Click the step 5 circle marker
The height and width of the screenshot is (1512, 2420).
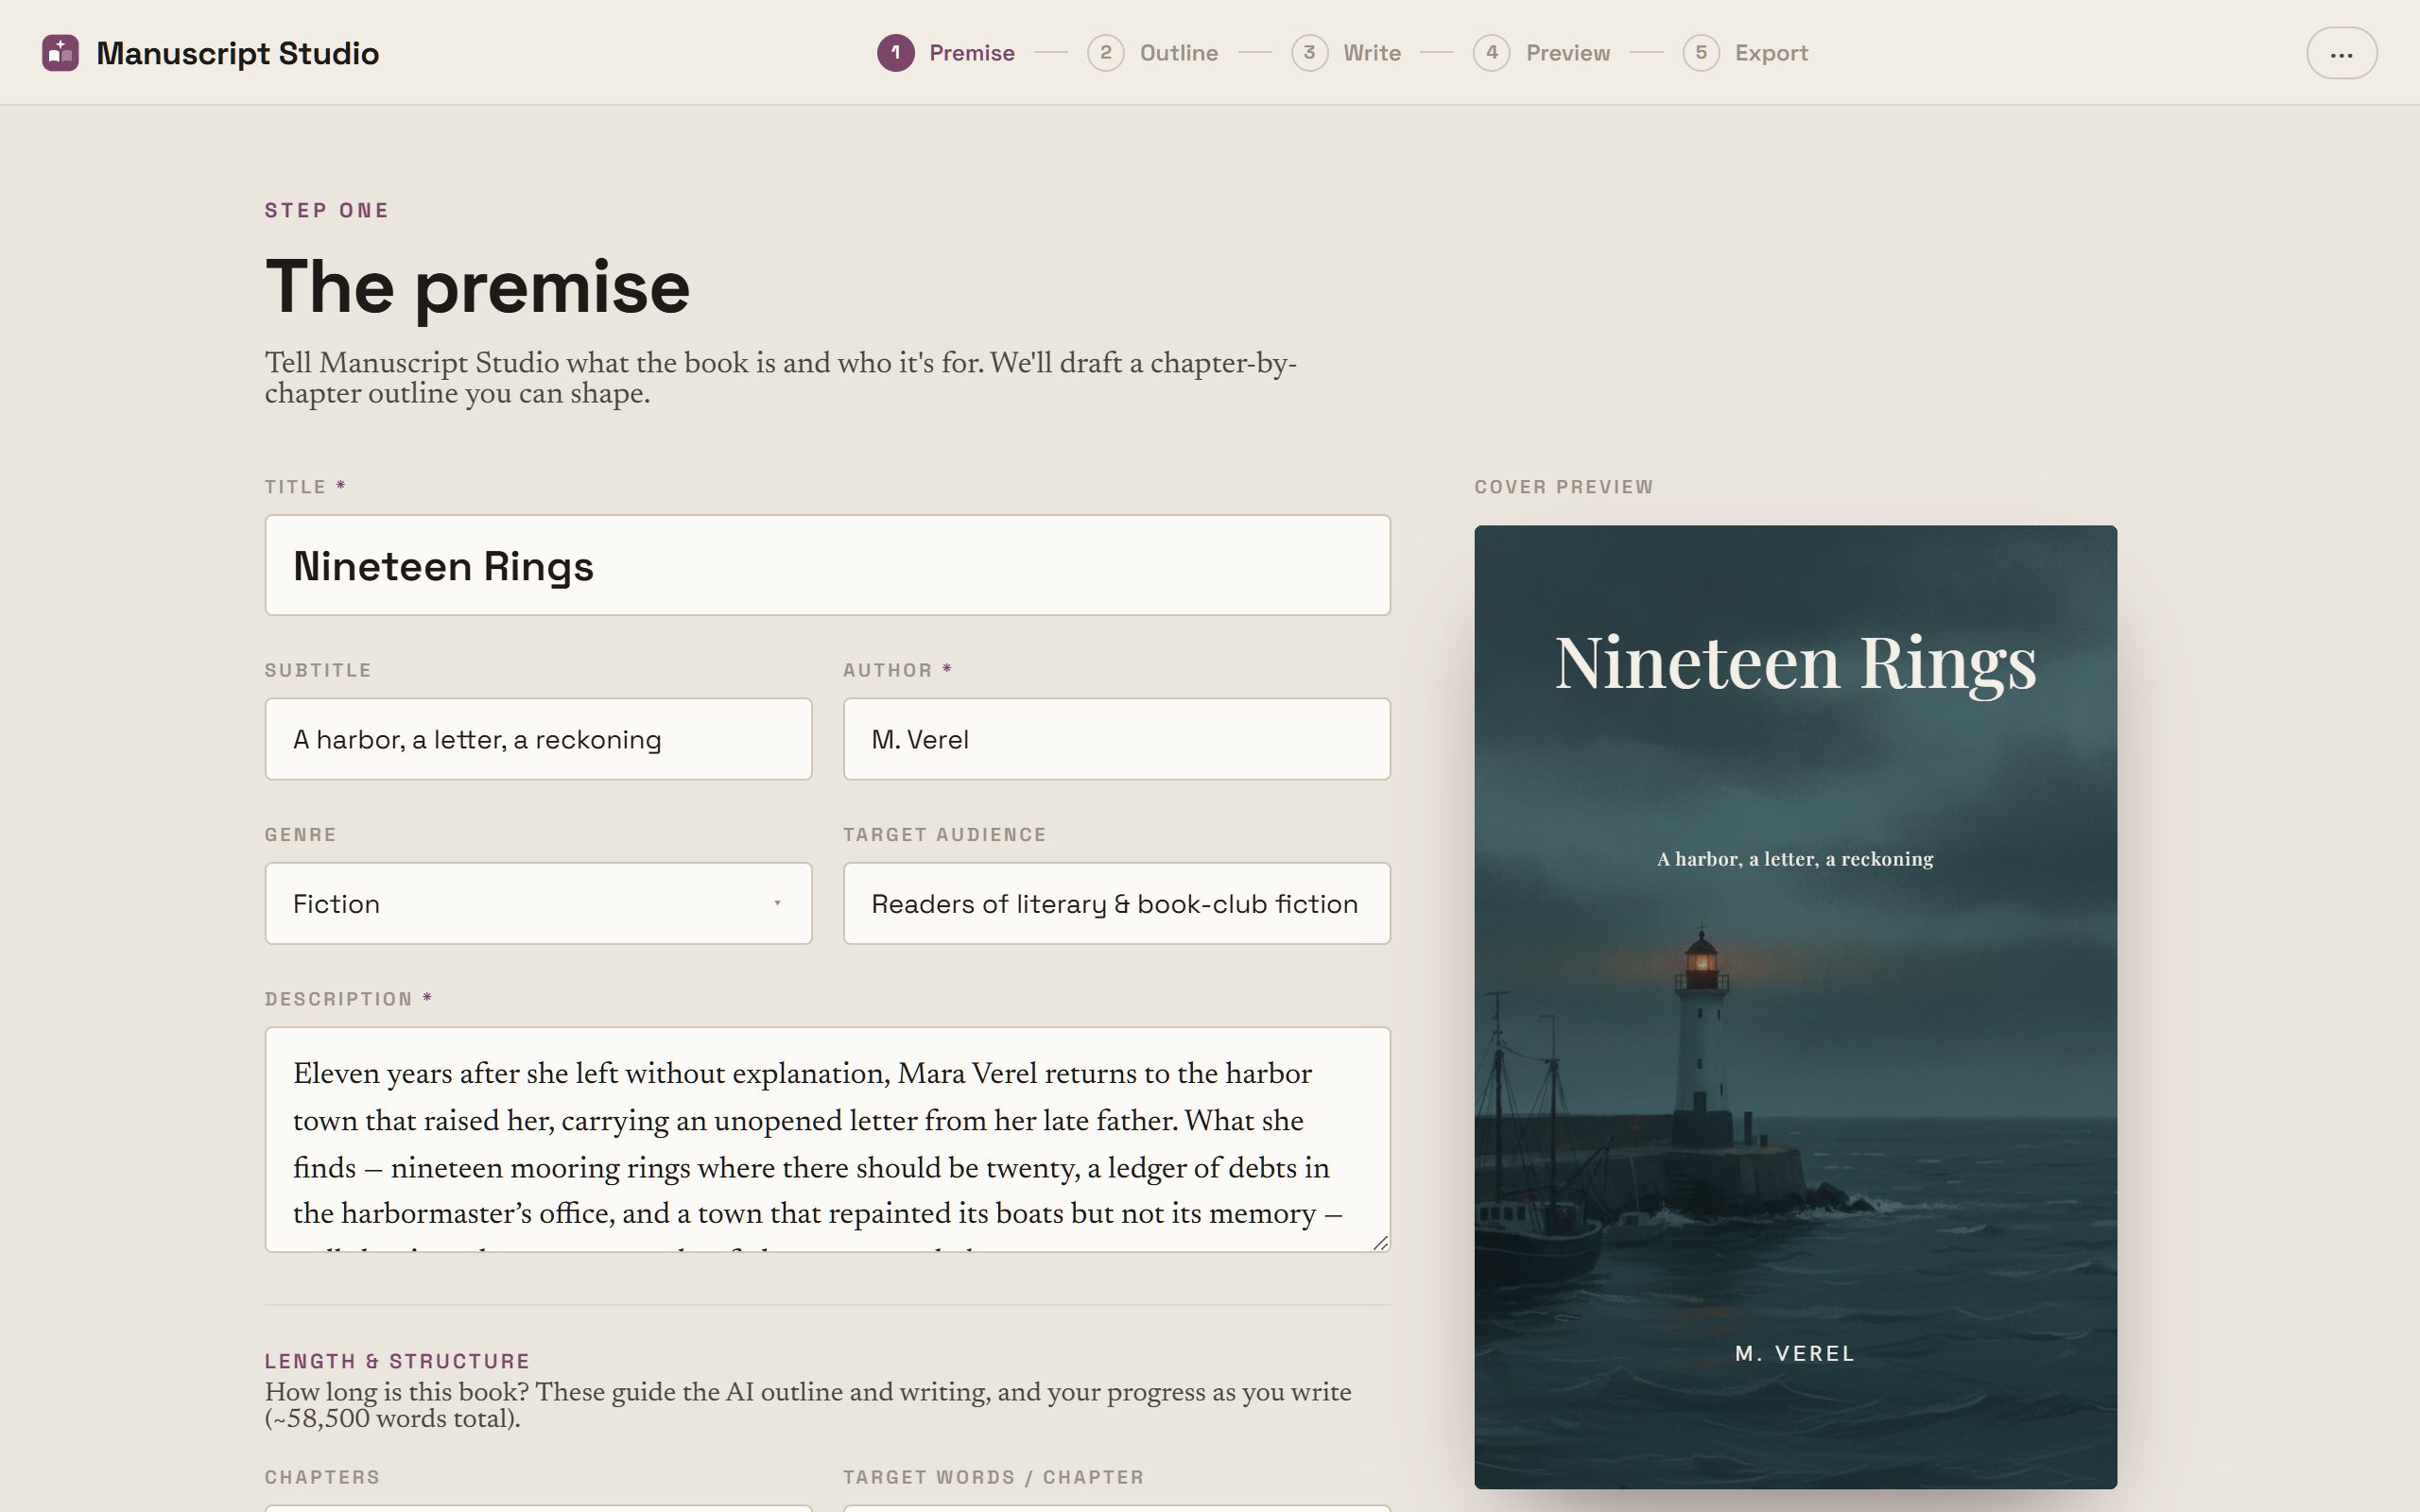1701,53
